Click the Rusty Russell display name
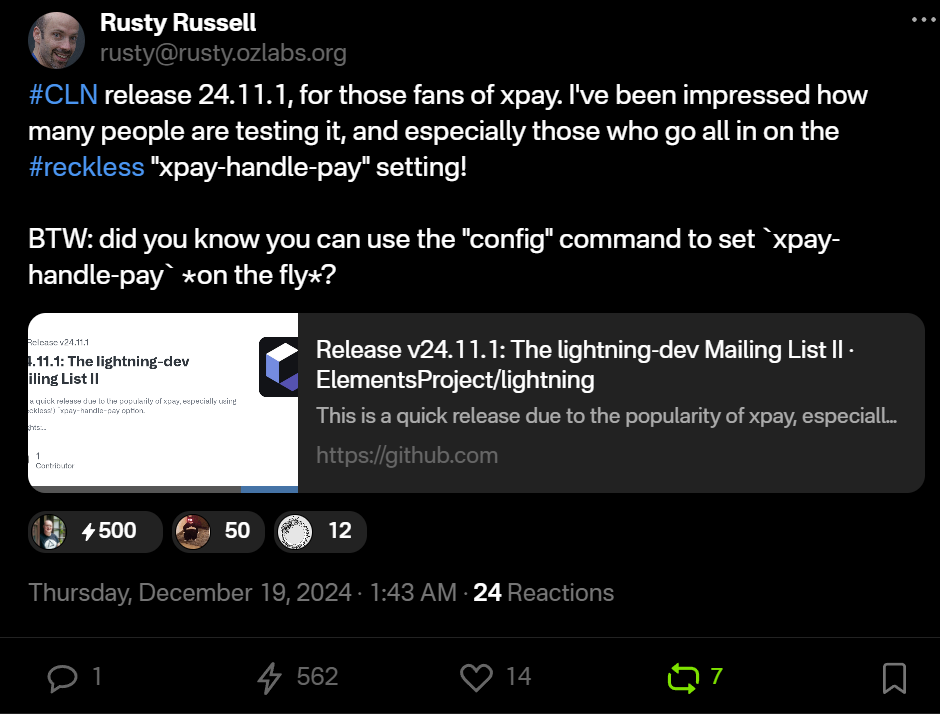Viewport: 940px width, 714px height. pos(178,22)
